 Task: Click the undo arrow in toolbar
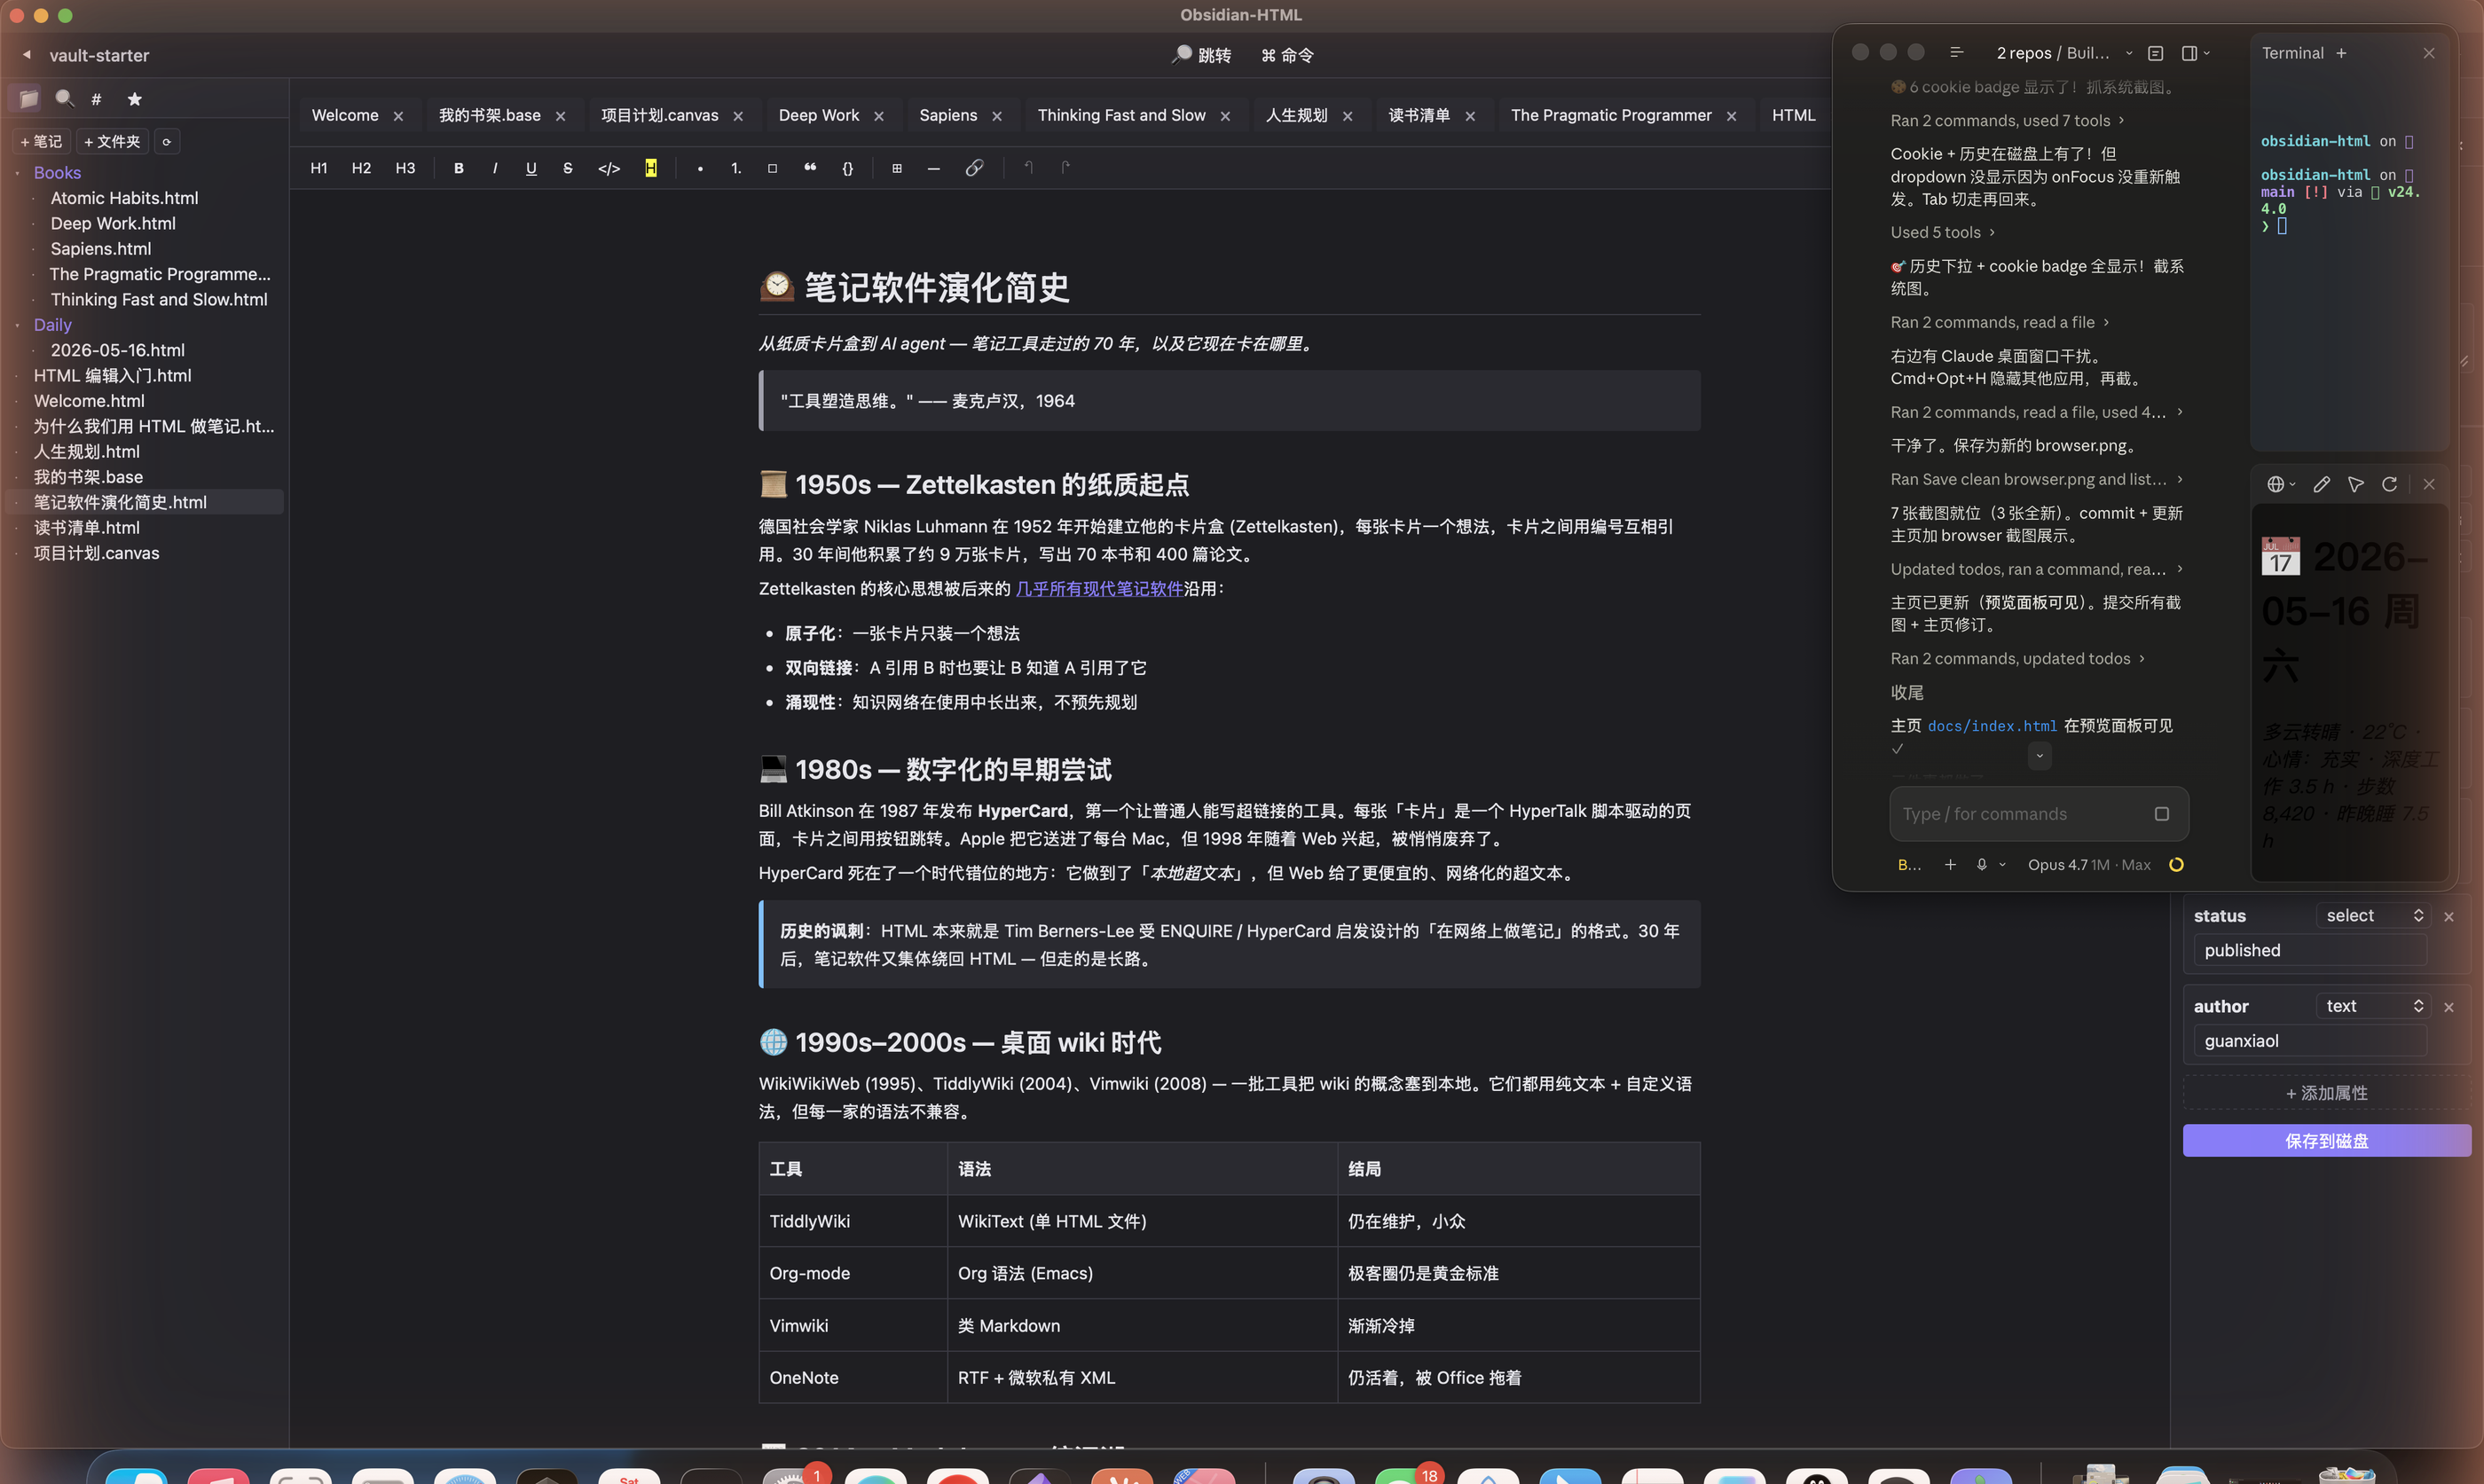click(1028, 168)
